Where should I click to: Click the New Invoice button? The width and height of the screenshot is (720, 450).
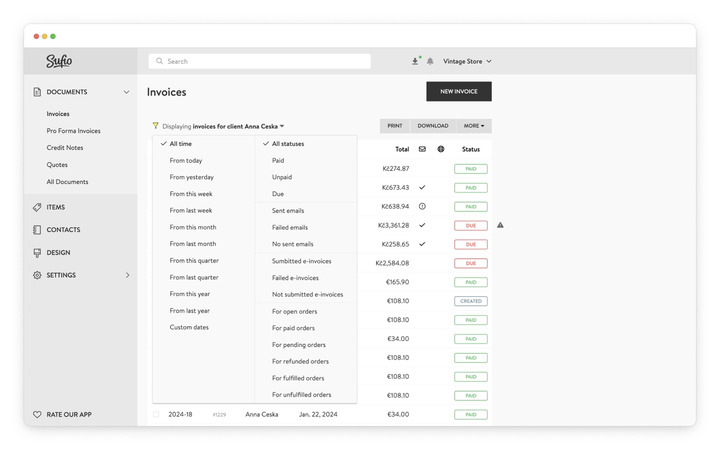coord(459,91)
